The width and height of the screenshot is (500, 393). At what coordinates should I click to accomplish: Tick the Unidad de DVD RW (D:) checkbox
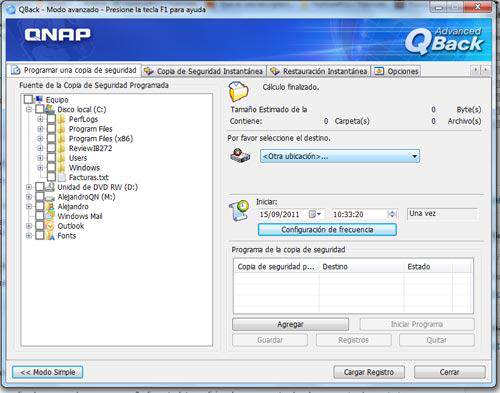(40, 187)
